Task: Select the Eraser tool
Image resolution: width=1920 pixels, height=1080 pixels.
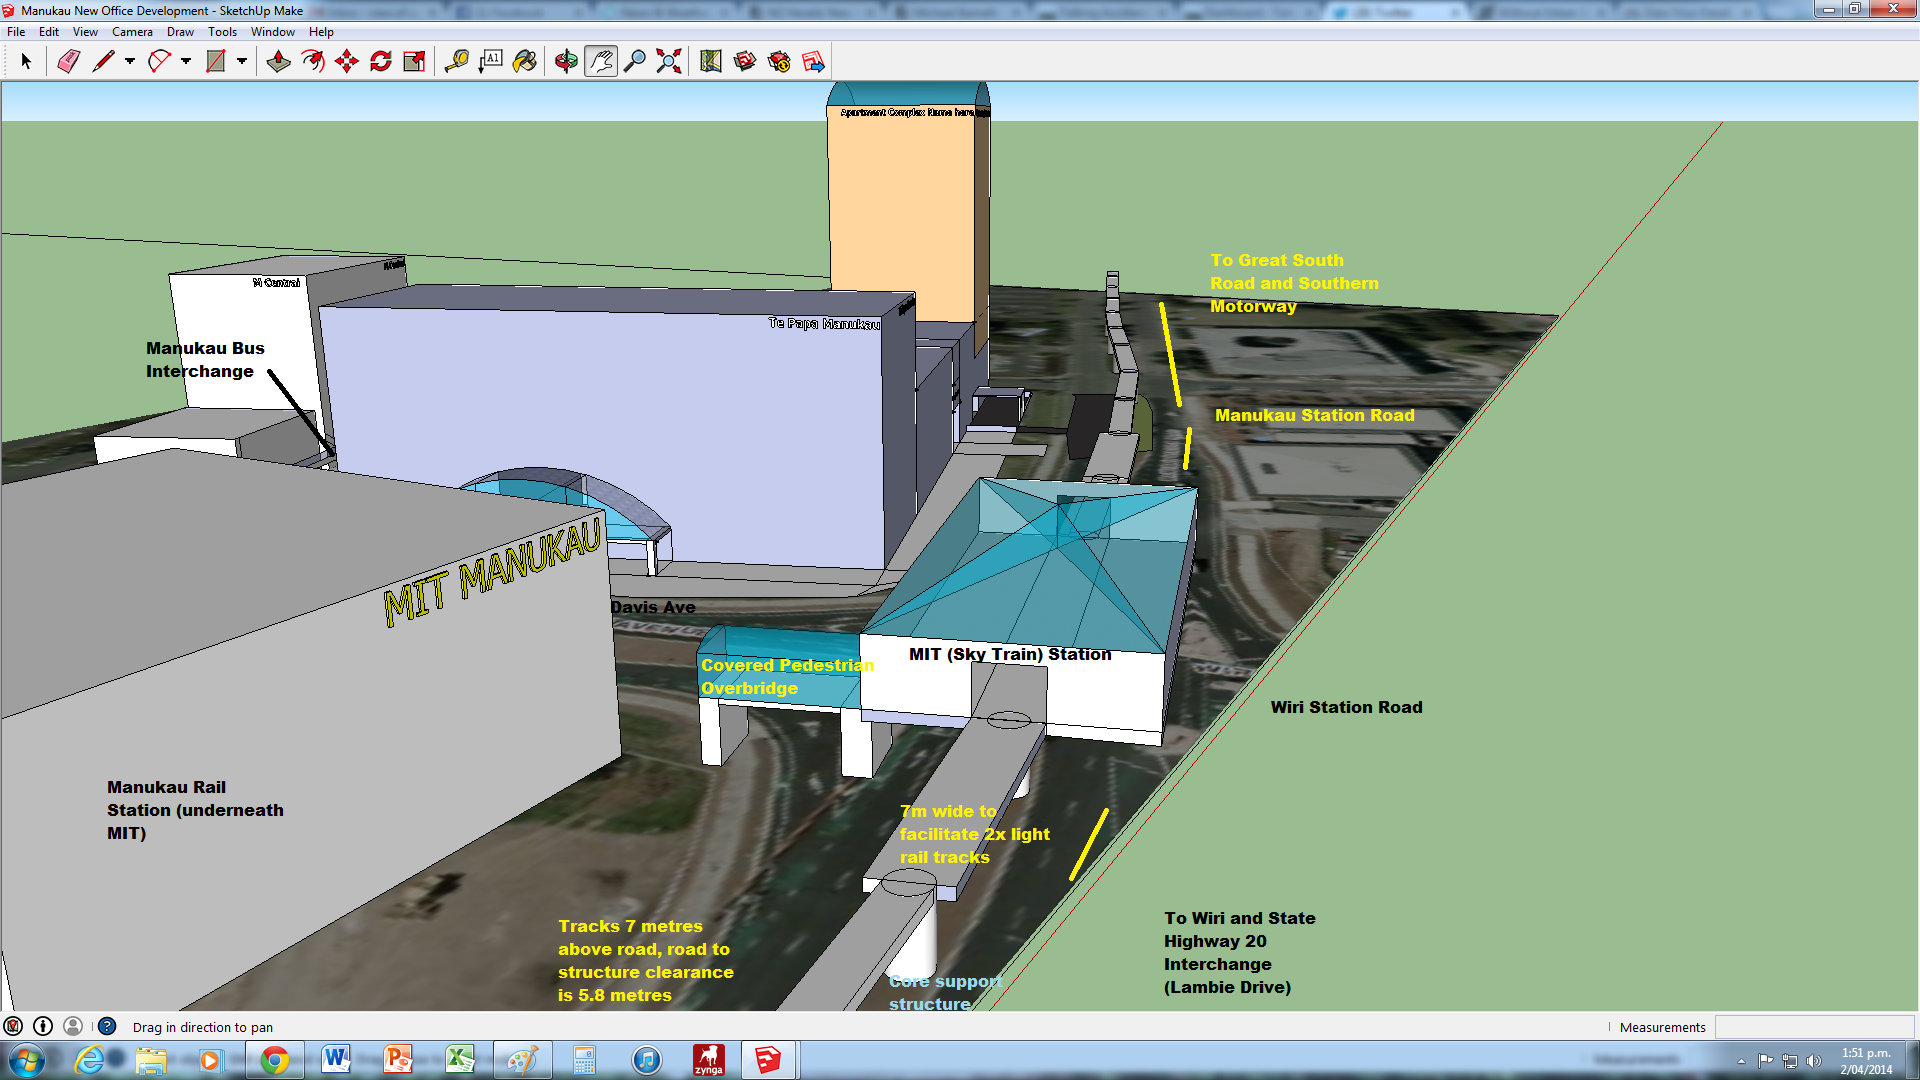Action: click(68, 62)
